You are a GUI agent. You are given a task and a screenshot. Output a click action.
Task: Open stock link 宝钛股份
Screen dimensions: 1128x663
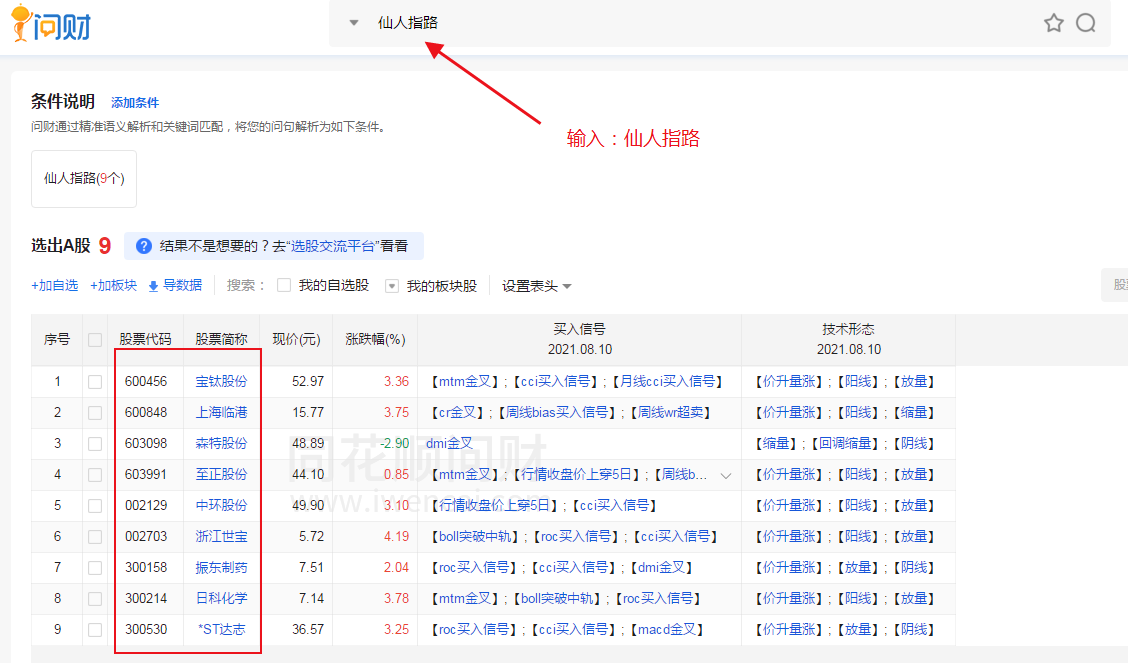click(x=222, y=381)
